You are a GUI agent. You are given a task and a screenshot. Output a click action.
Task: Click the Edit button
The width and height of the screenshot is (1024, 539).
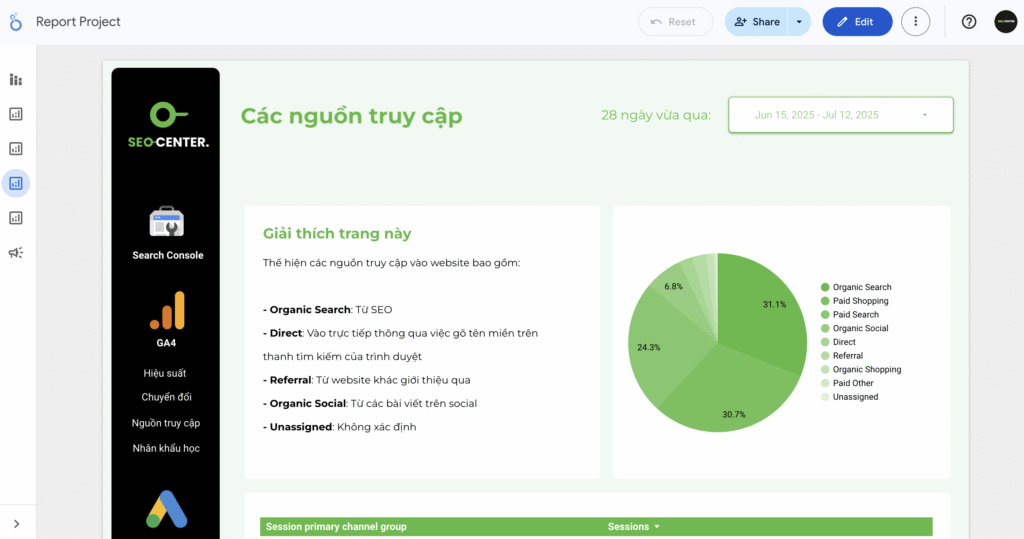857,22
